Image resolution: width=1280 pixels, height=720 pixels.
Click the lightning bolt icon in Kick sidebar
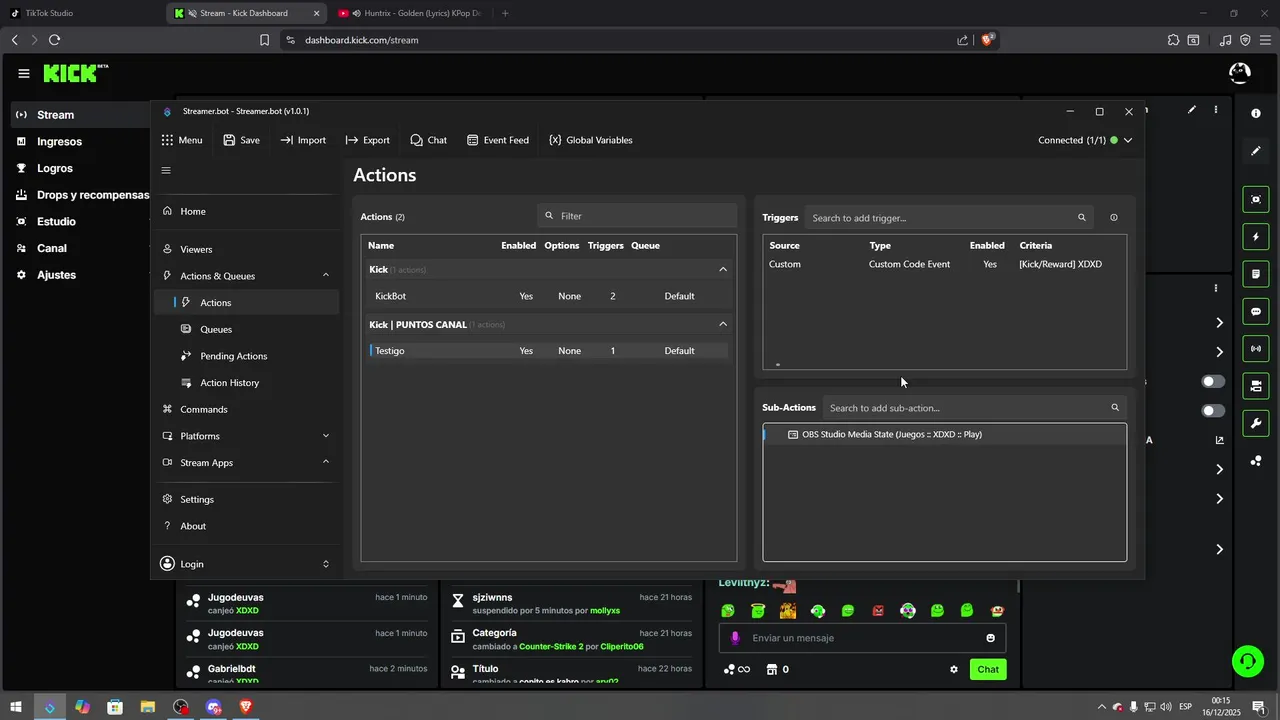pos(1256,237)
